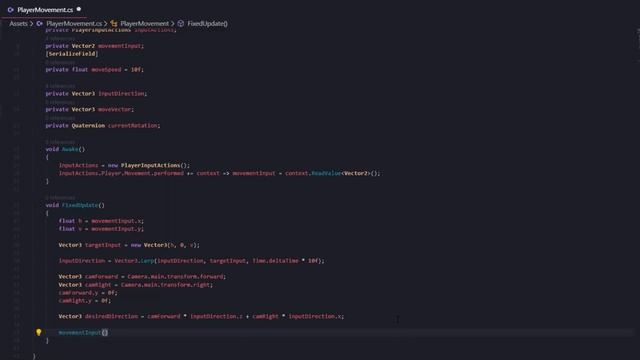Click the movementInput() text on the current line
The image size is (640, 360).
coord(83,332)
